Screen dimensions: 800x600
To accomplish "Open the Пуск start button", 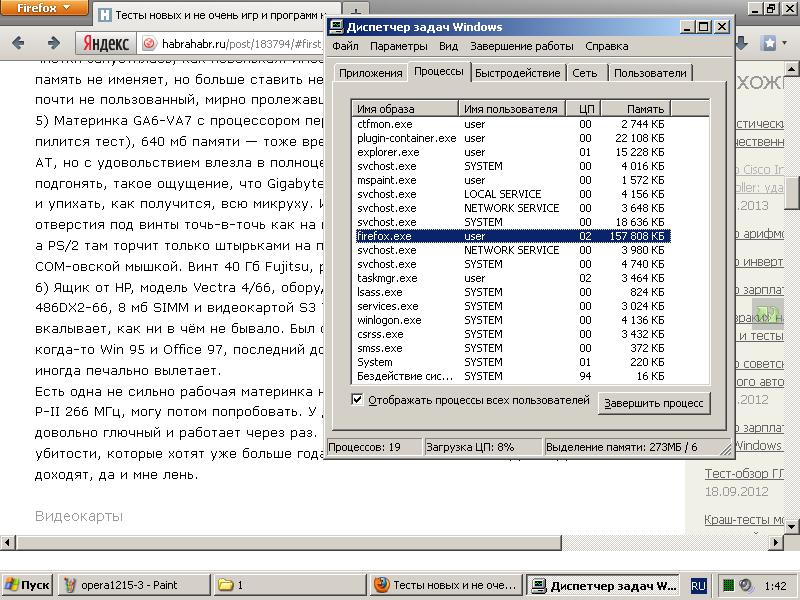I will [28, 585].
